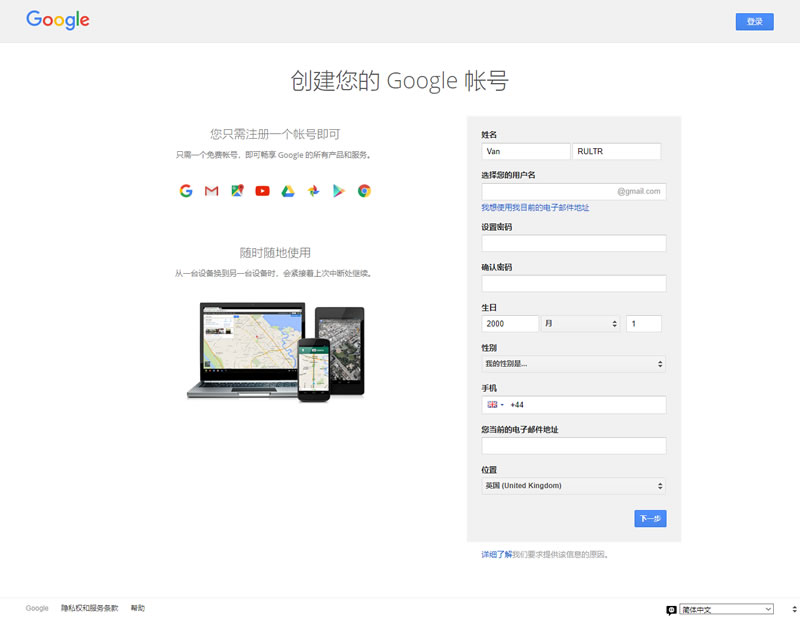The image size is (800, 618).
Task: Click the Google Play icon
Action: [x=339, y=191]
